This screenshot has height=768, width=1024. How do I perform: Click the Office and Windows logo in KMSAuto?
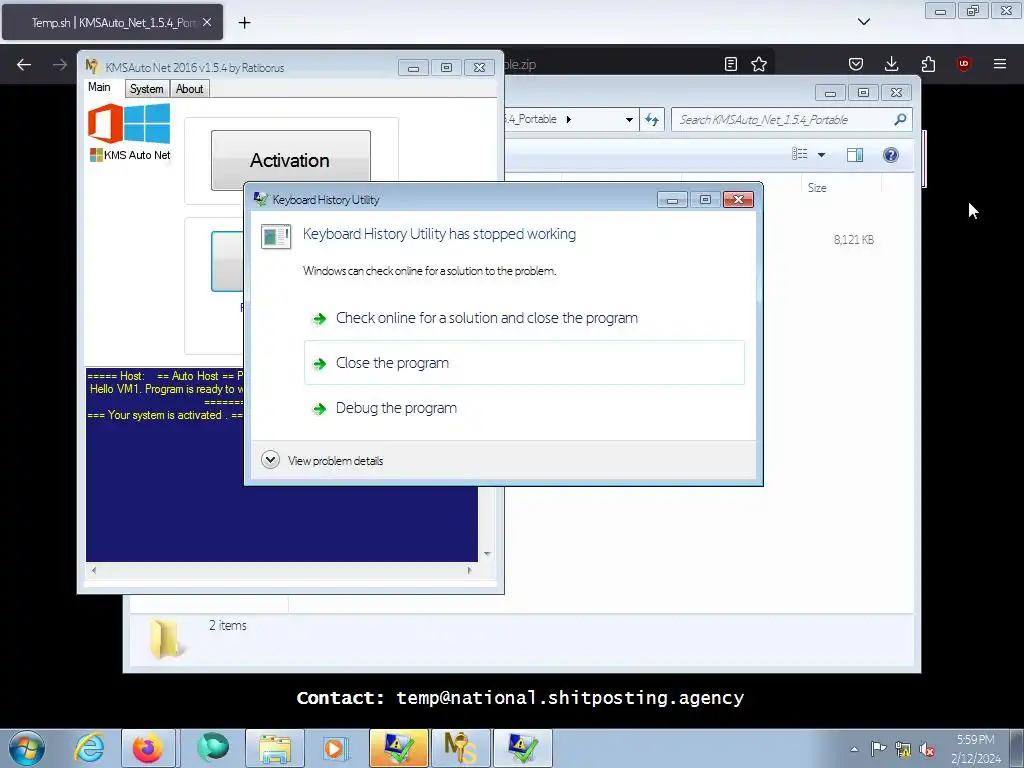point(129,123)
